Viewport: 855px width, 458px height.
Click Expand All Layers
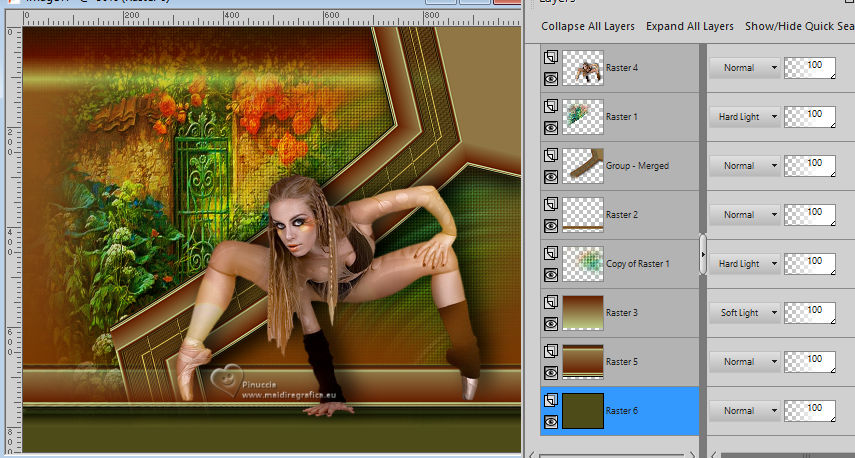(690, 26)
